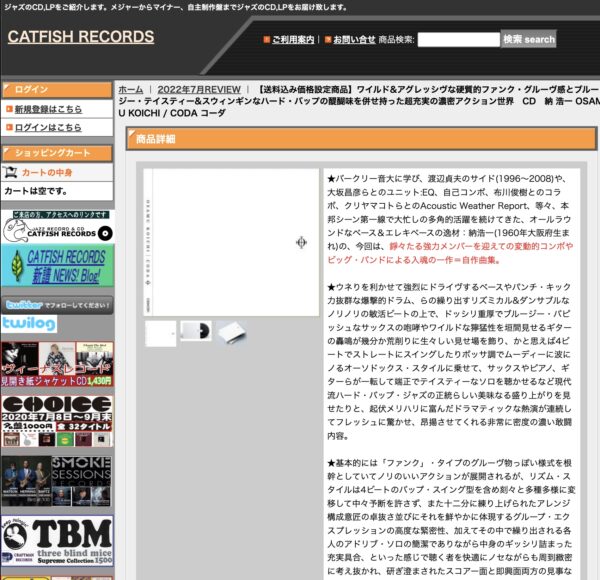This screenshot has width=600, height=580.
Task: Click the 商品詳細 section header
Action: [x=361, y=139]
